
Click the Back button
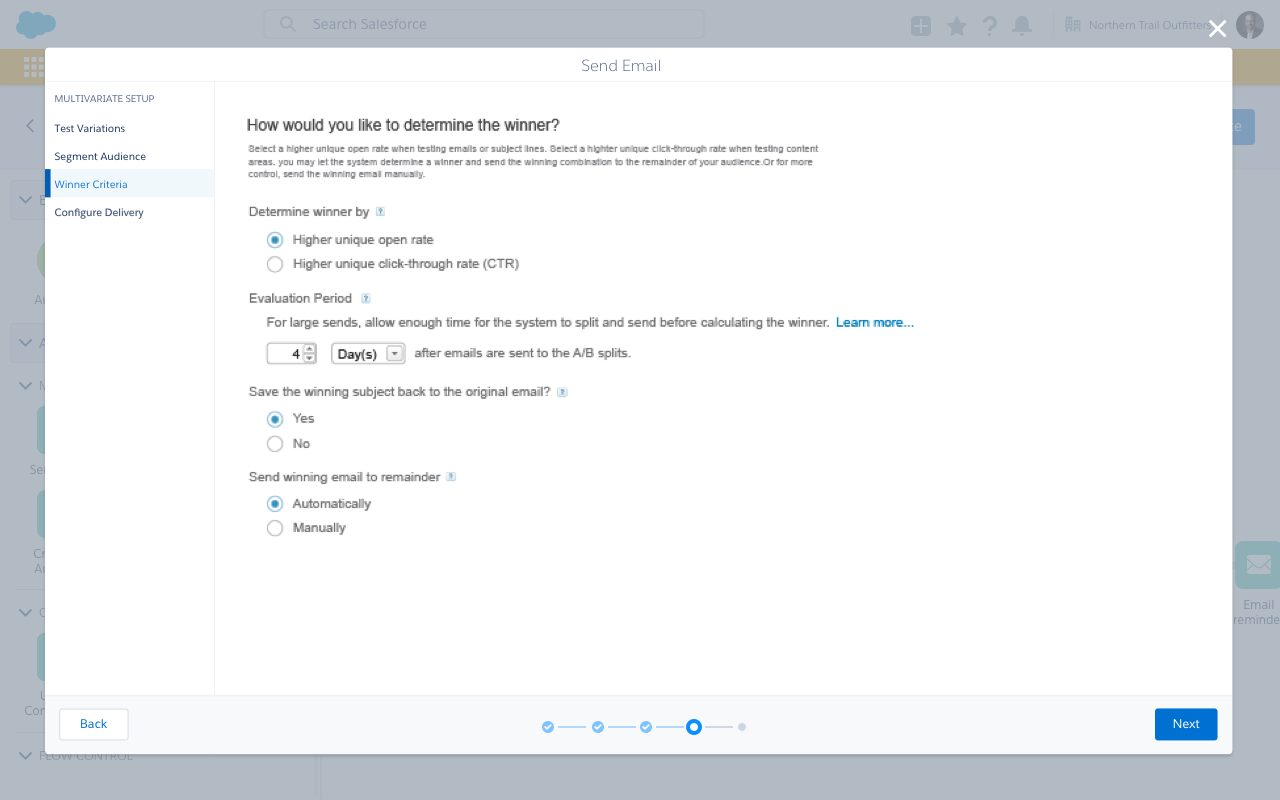[94, 724]
